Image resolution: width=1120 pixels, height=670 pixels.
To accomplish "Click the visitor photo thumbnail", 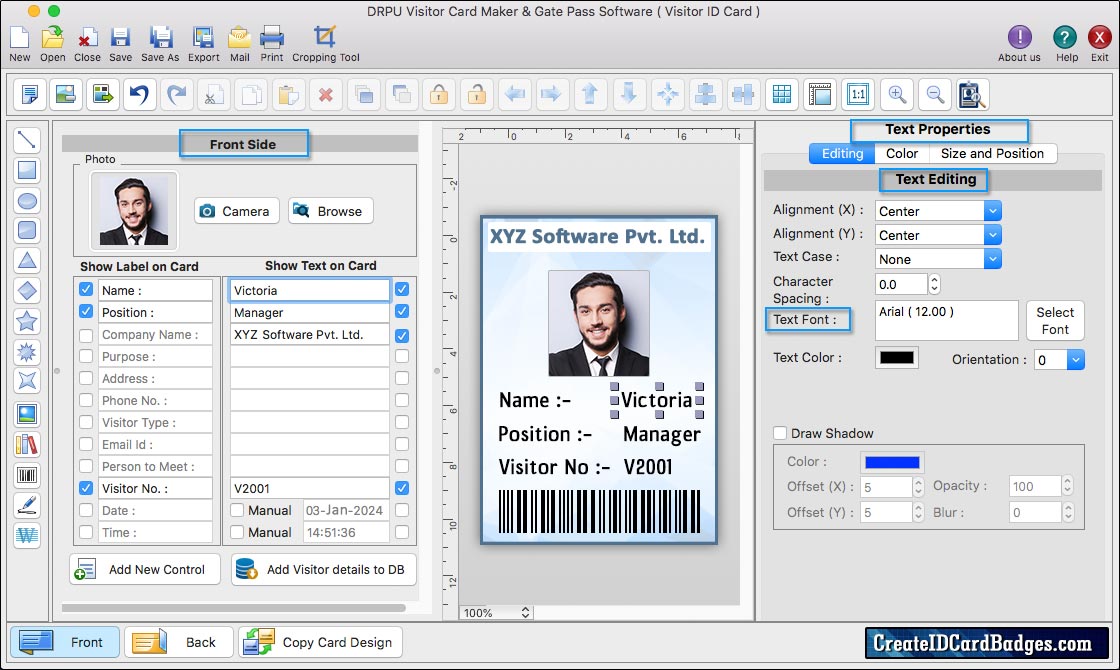I will [x=134, y=211].
